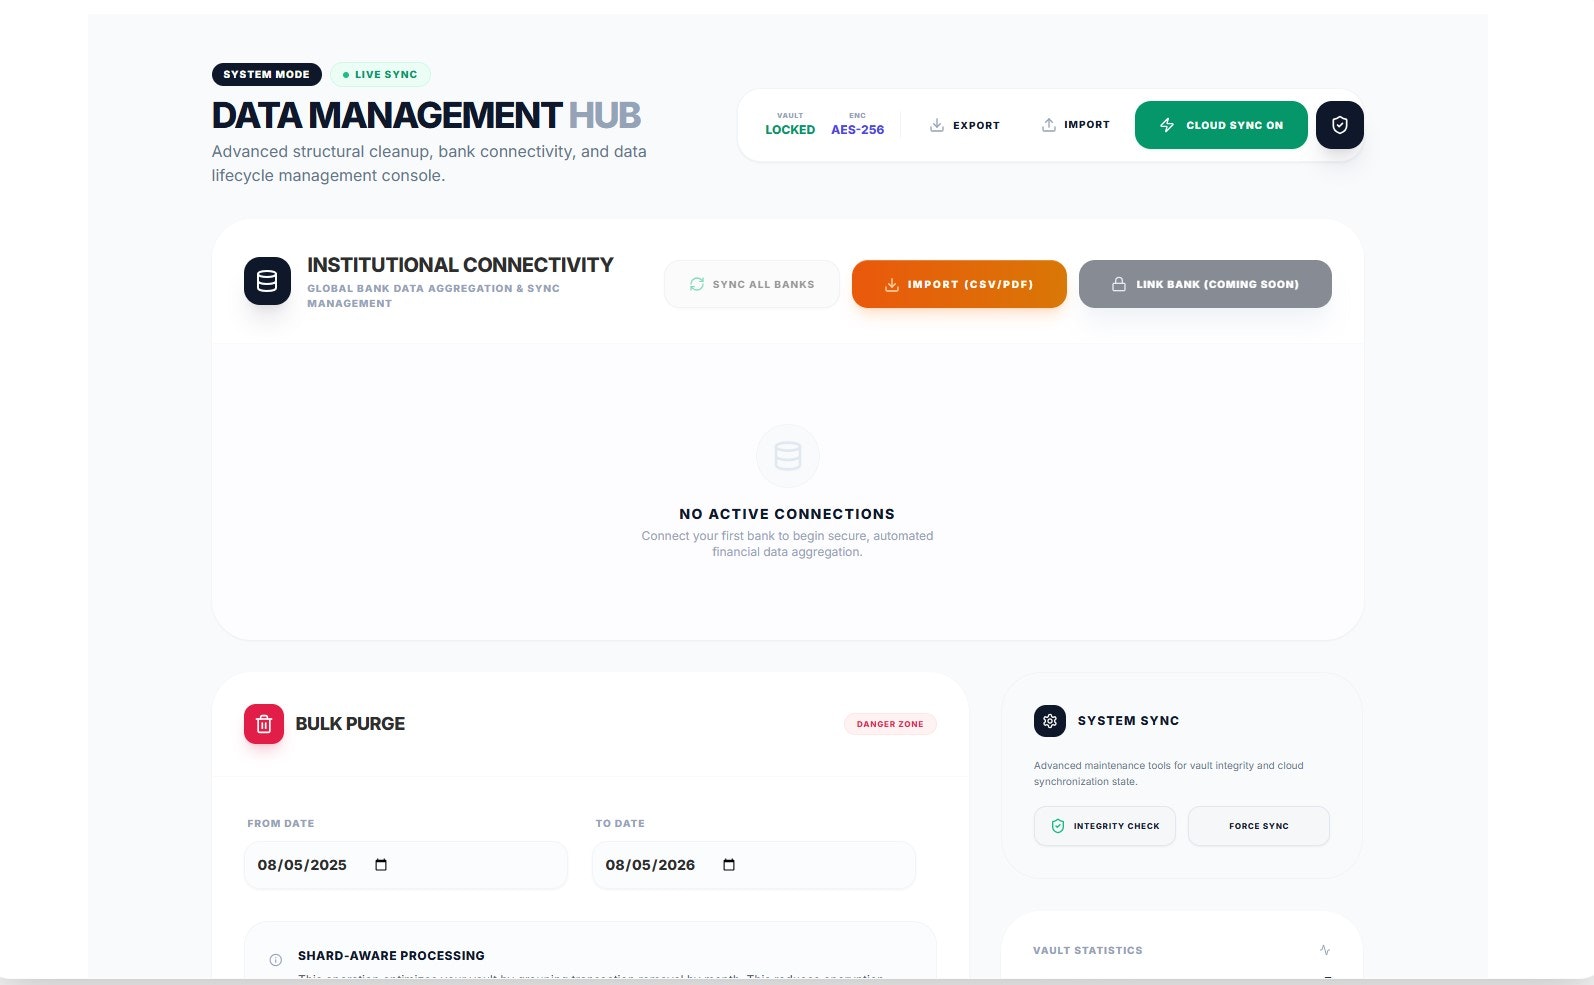This screenshot has height=985, width=1594.
Task: Click the Shard-Aware Processing heading
Action: coord(391,956)
